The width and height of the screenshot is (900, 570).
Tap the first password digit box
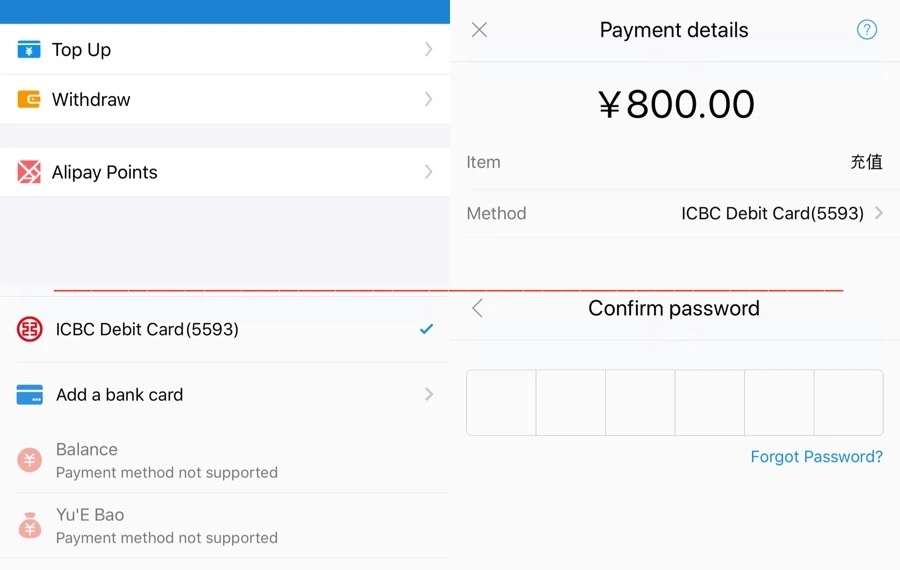(x=501, y=403)
